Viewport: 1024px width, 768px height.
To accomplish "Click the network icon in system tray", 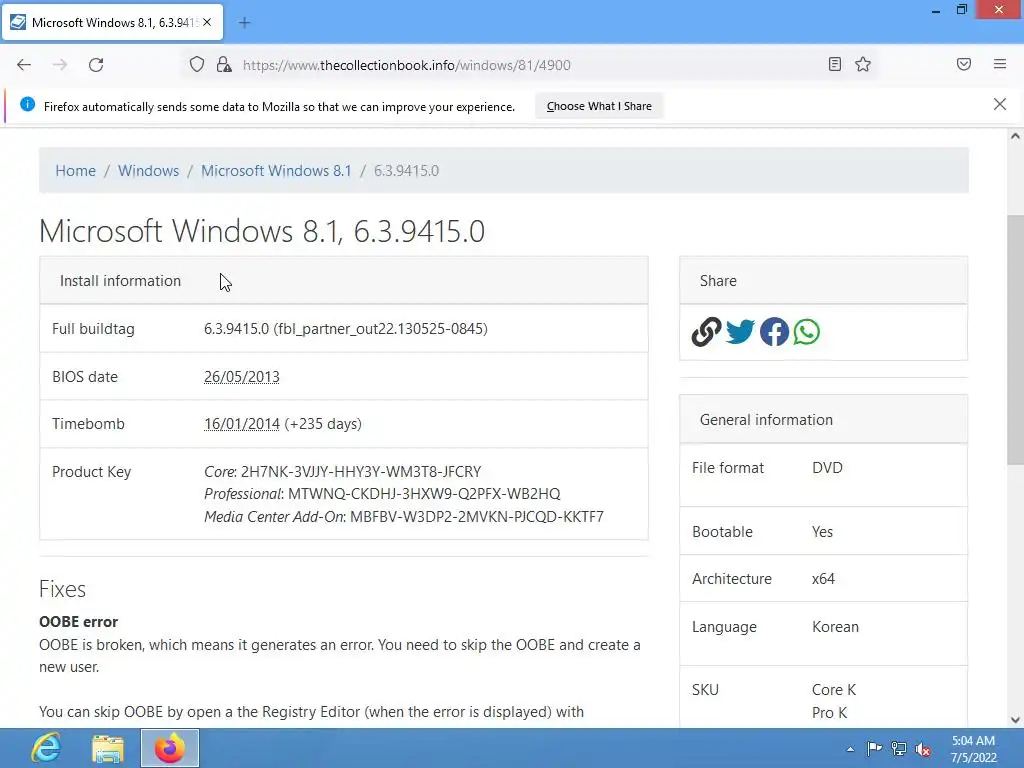I will pos(899,749).
